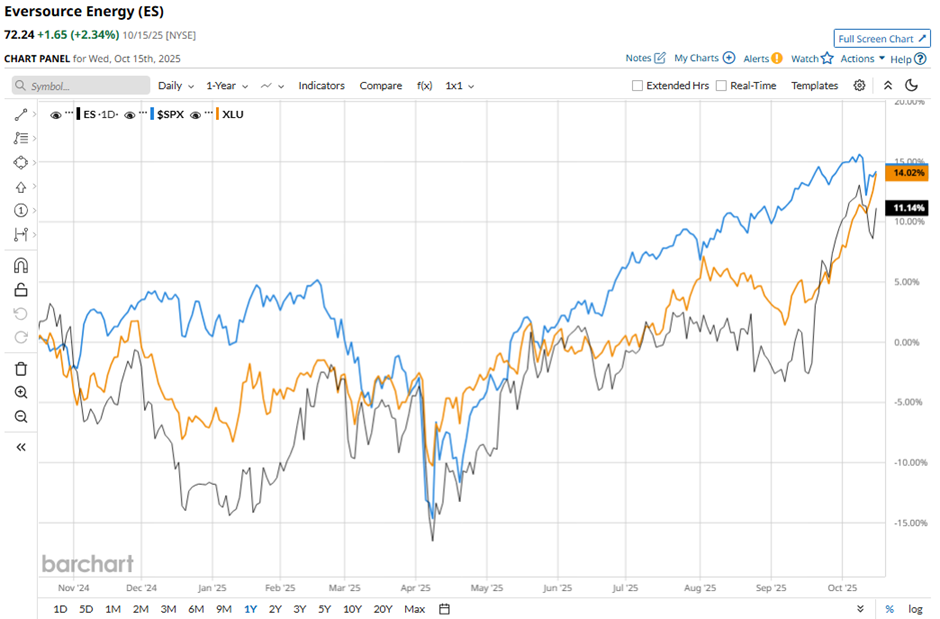Enable the Real-Time checkbox
Screen dimensions: 940x619
[721, 86]
